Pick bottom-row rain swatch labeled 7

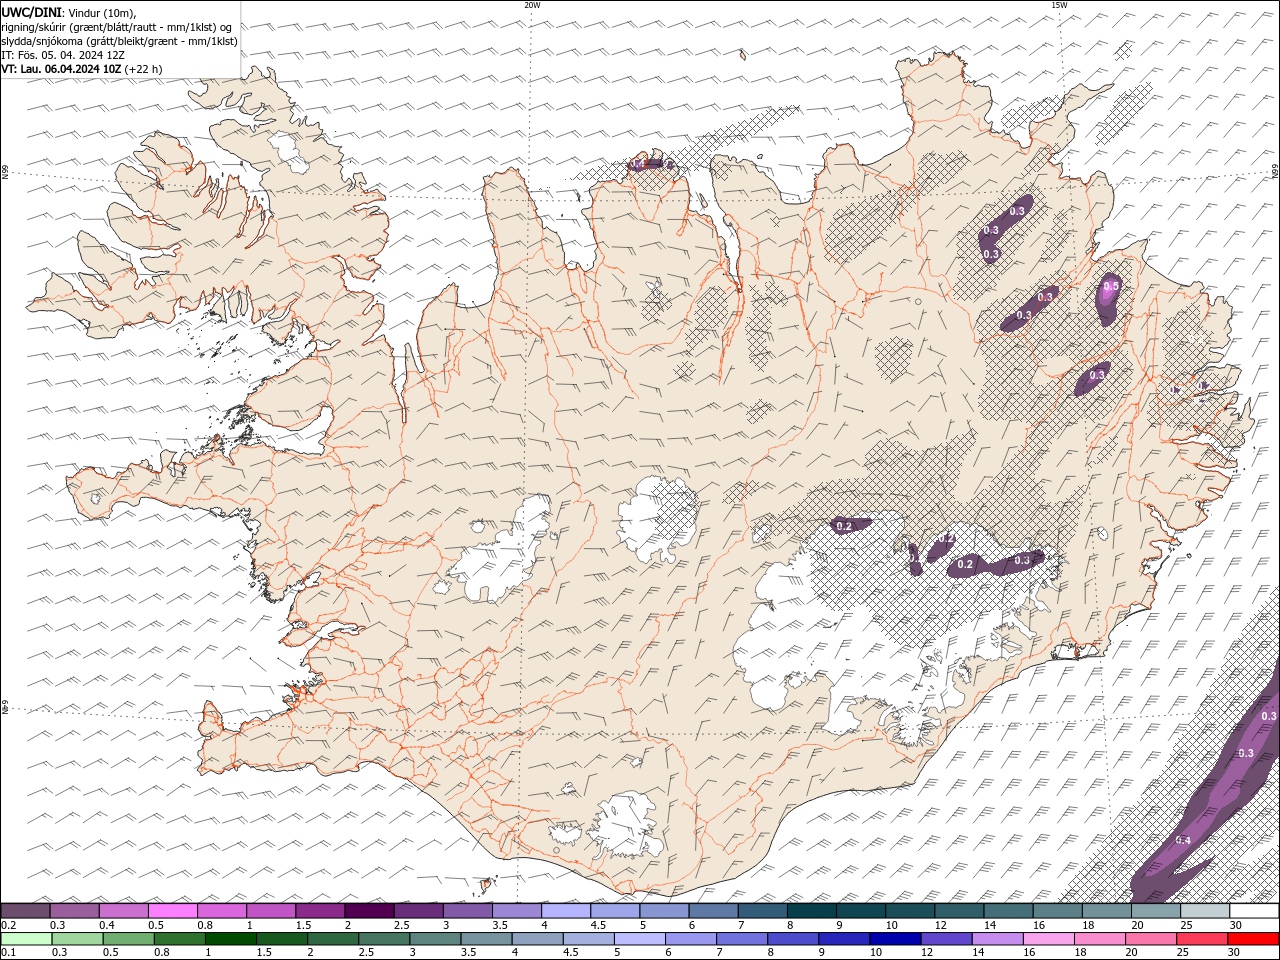[742, 939]
